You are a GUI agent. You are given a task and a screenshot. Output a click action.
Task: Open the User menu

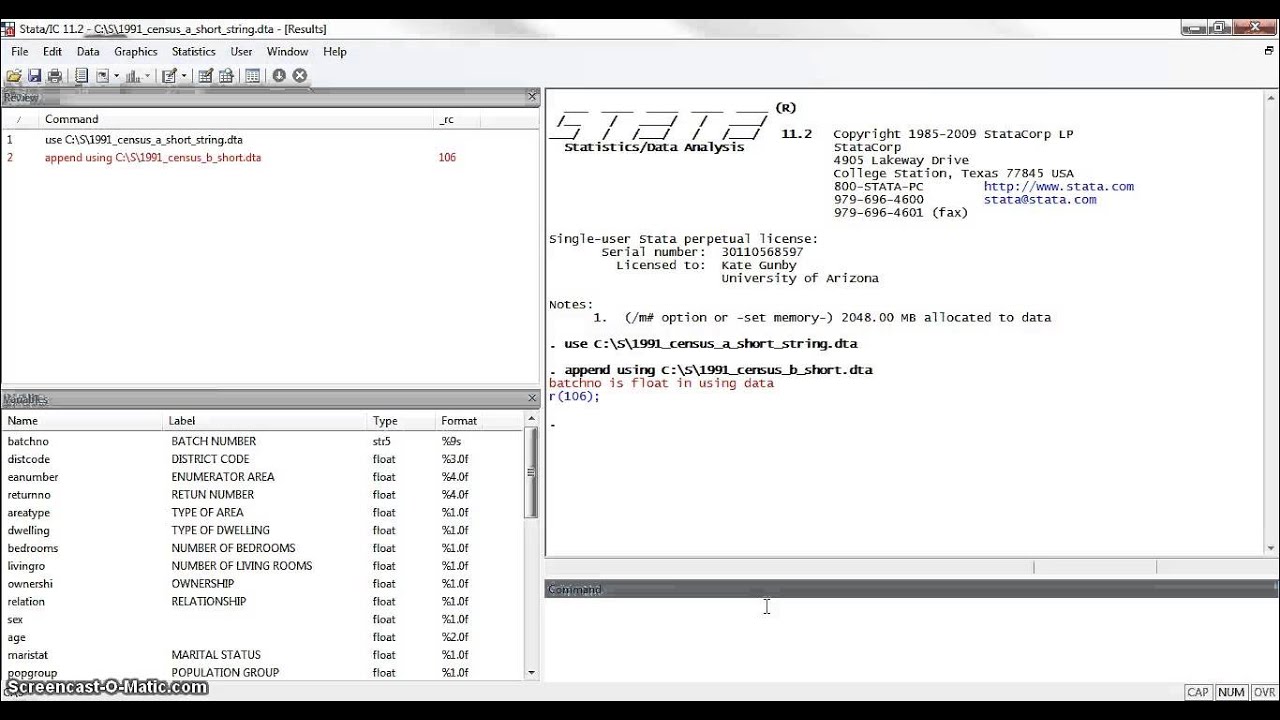pyautogui.click(x=242, y=52)
